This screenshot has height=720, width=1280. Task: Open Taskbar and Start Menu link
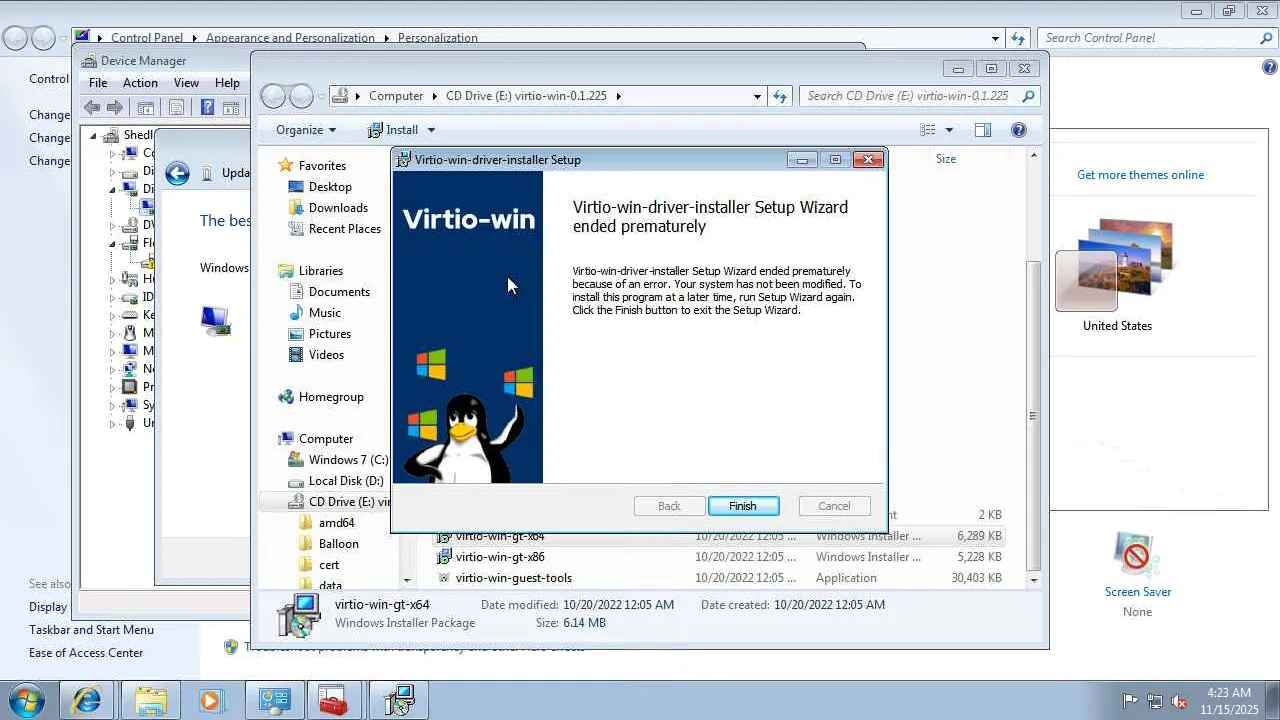[x=91, y=630]
